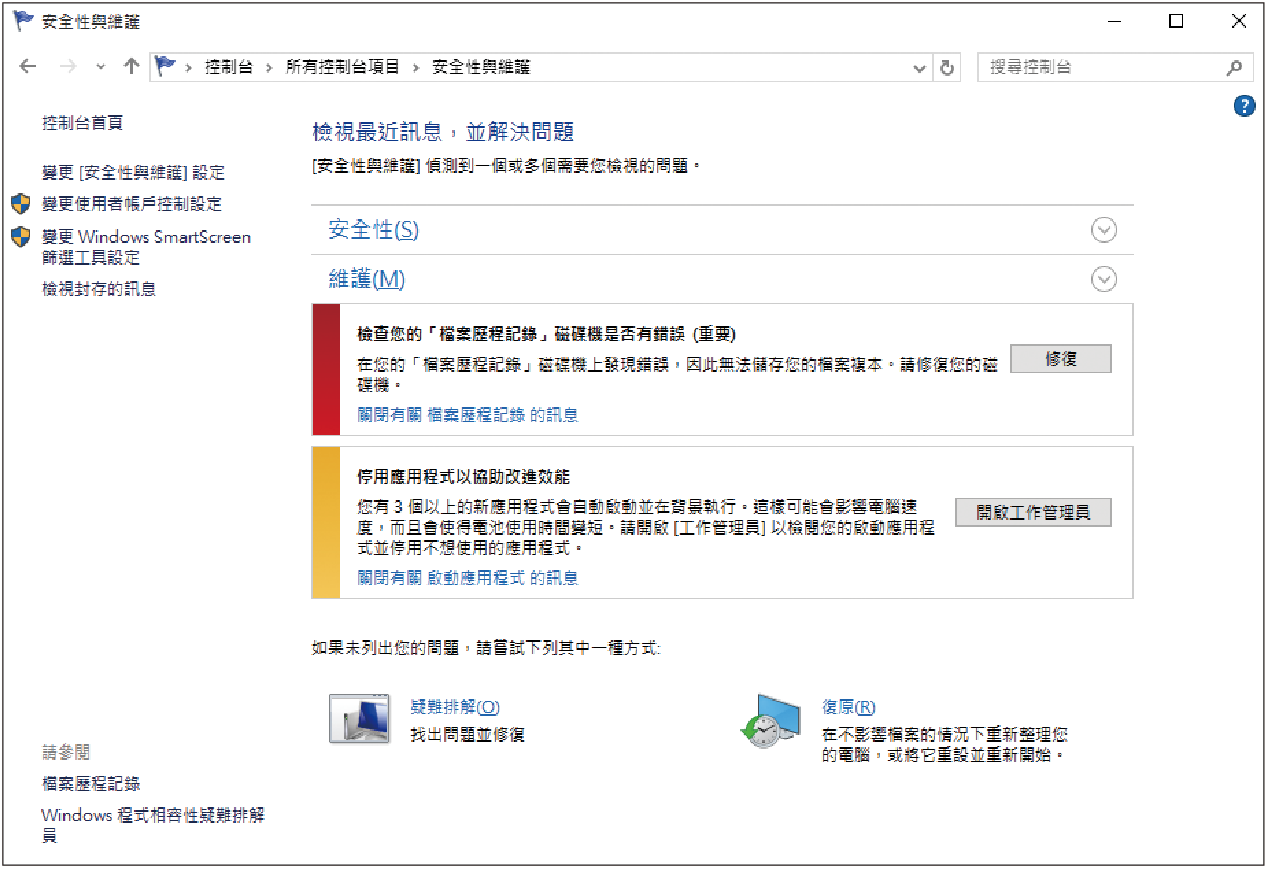Screen dimensions: 1268x869
Task: Open 變更使用者帳戶控制設定 link
Action: [132, 204]
